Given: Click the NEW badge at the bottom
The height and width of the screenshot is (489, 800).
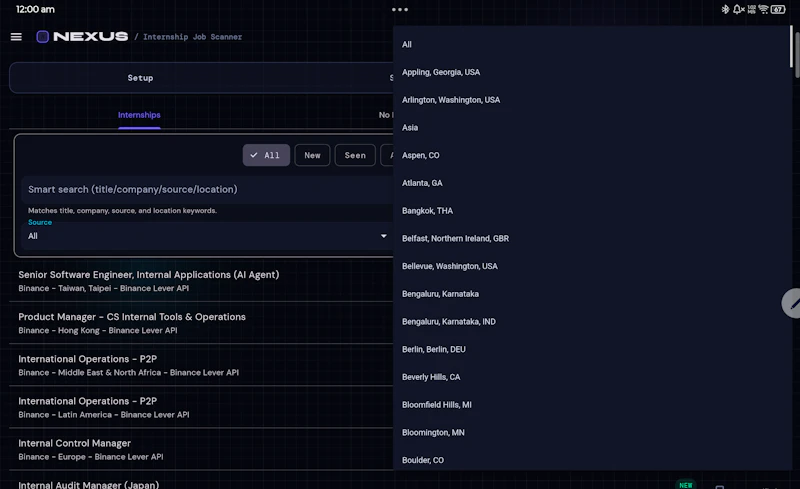Looking at the screenshot, I should tap(686, 485).
